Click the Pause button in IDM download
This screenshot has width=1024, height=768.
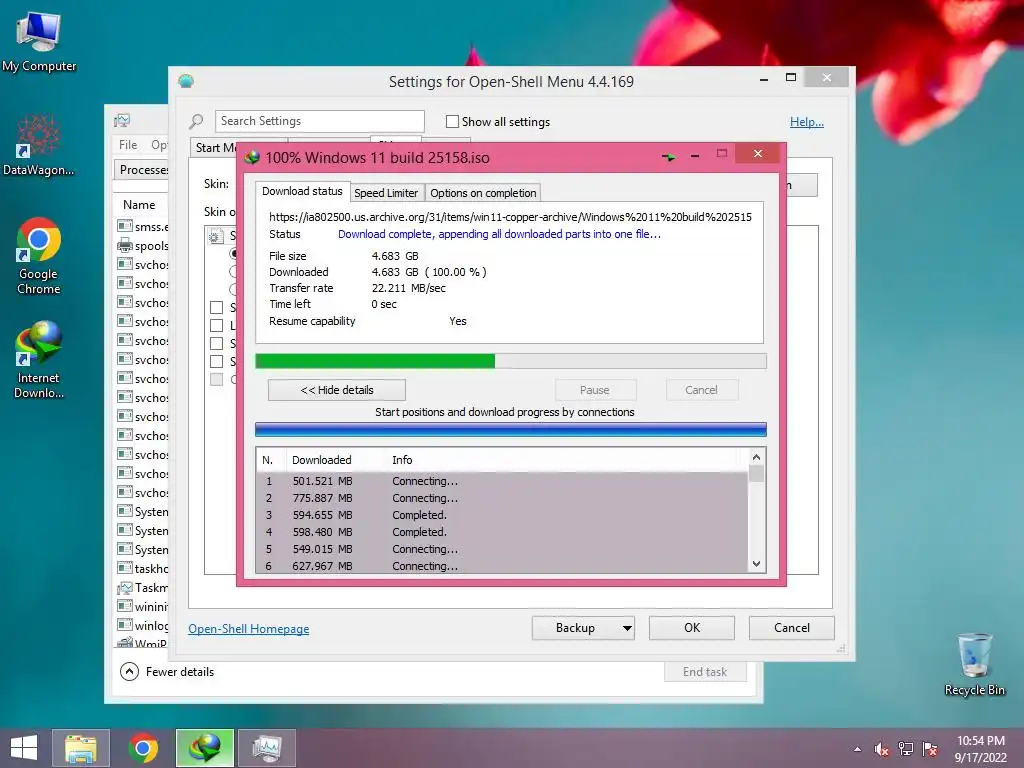(595, 390)
